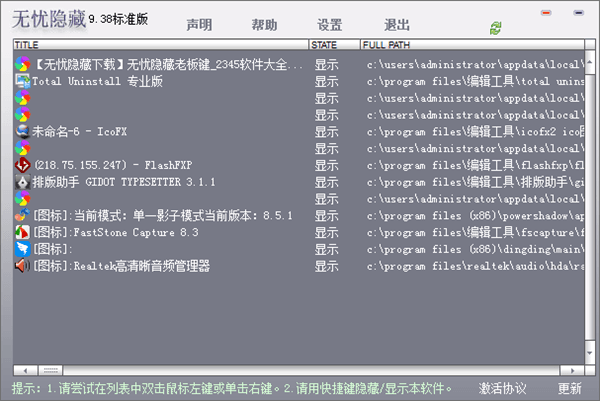This screenshot has width=600, height=401.
Task: Click the horizontal scrollbar thumb
Action: tap(51, 370)
